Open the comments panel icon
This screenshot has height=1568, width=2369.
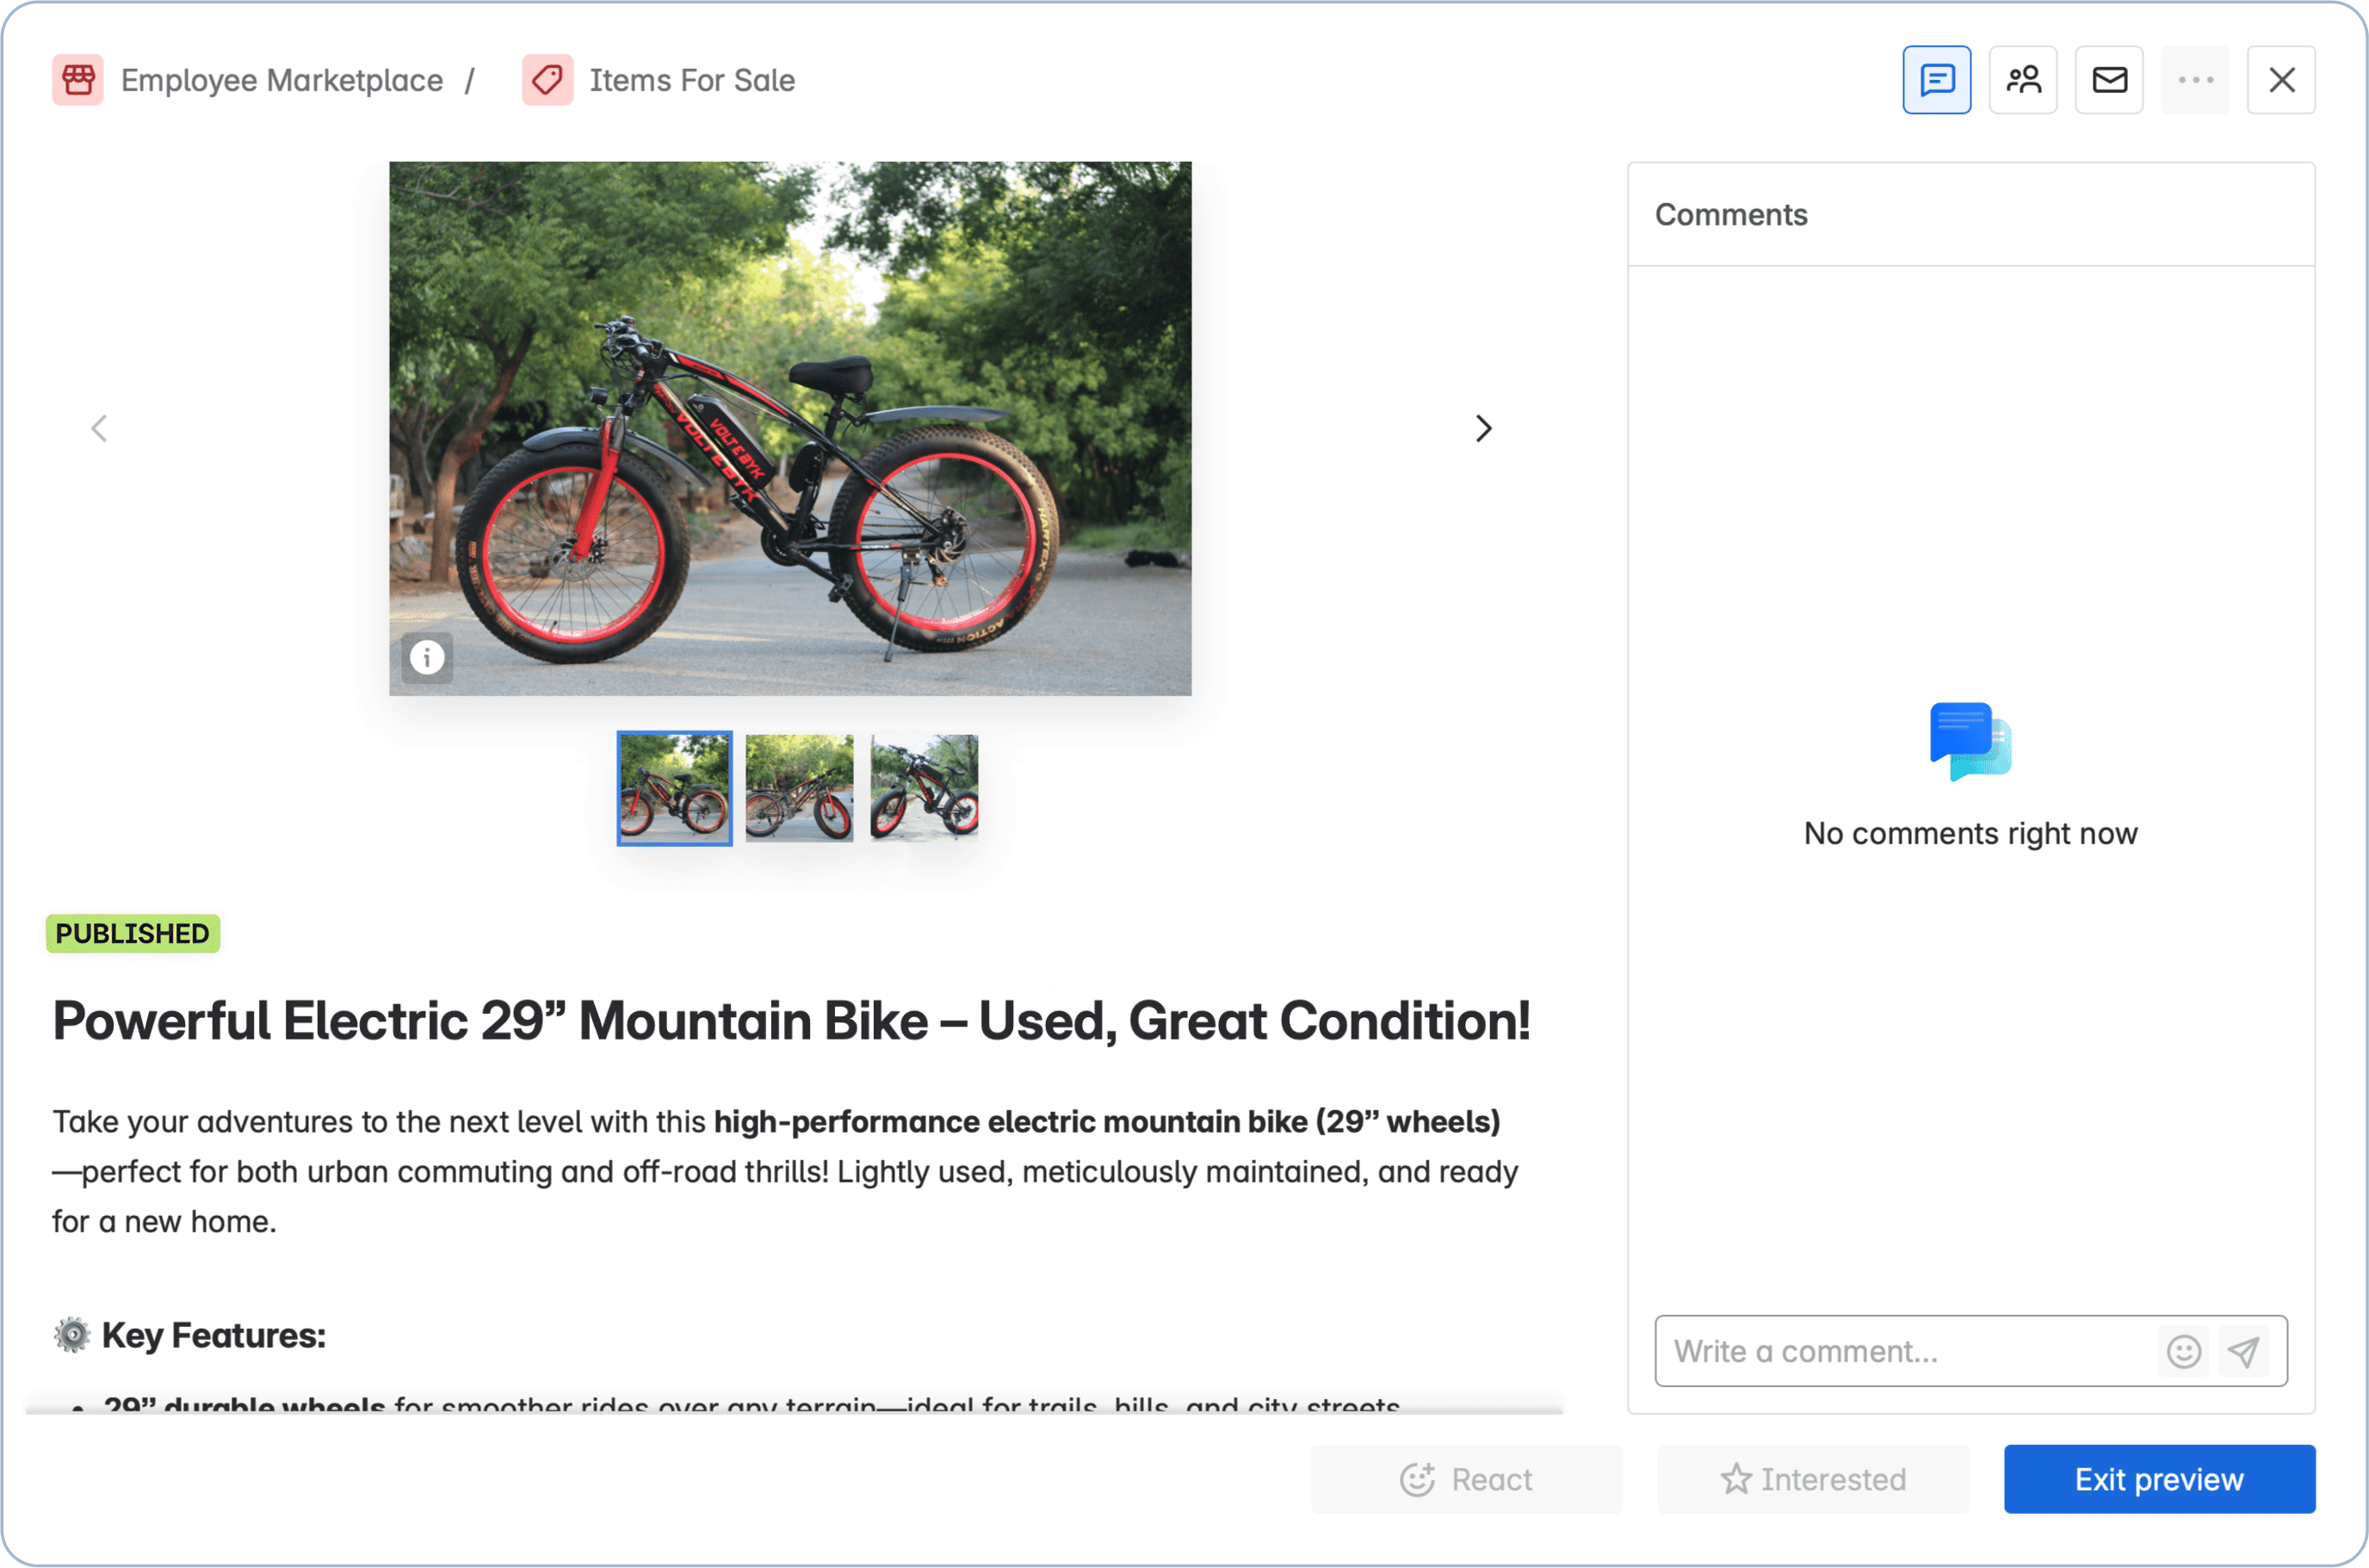1936,79
